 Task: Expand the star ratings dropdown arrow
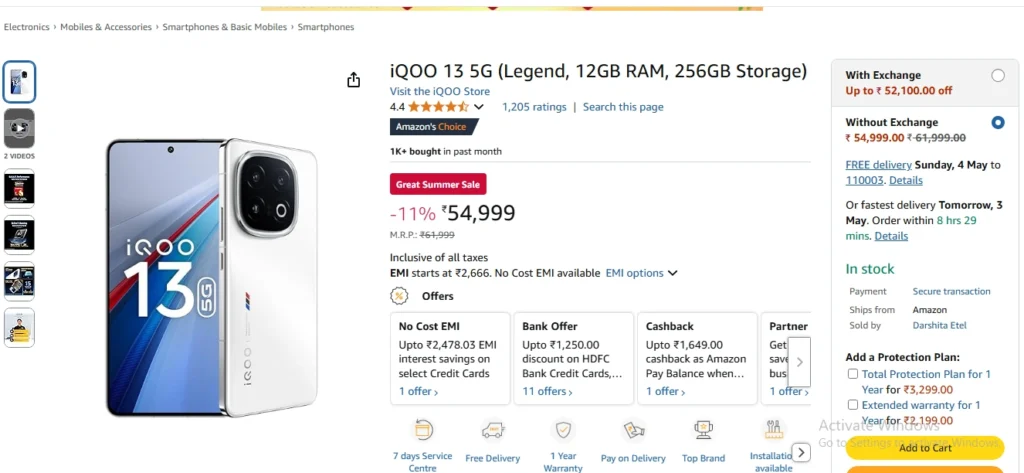pyautogui.click(x=479, y=107)
